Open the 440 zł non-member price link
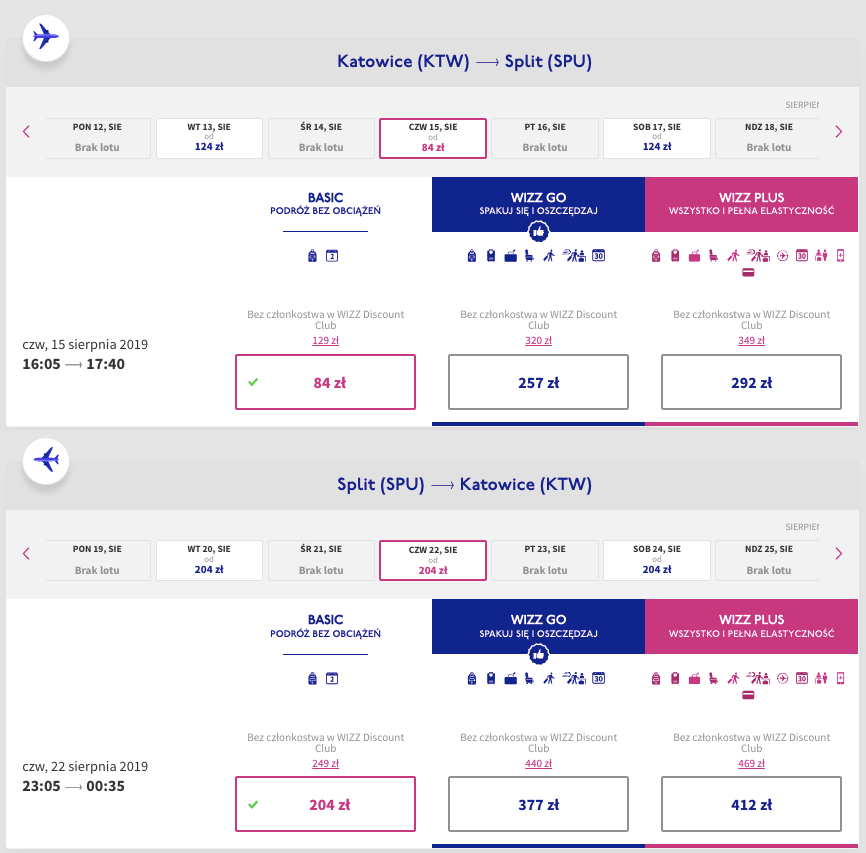 pyautogui.click(x=538, y=763)
